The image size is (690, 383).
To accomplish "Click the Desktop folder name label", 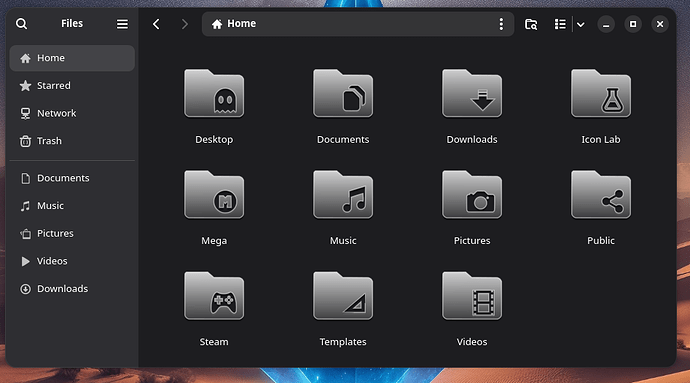I will (x=214, y=140).
